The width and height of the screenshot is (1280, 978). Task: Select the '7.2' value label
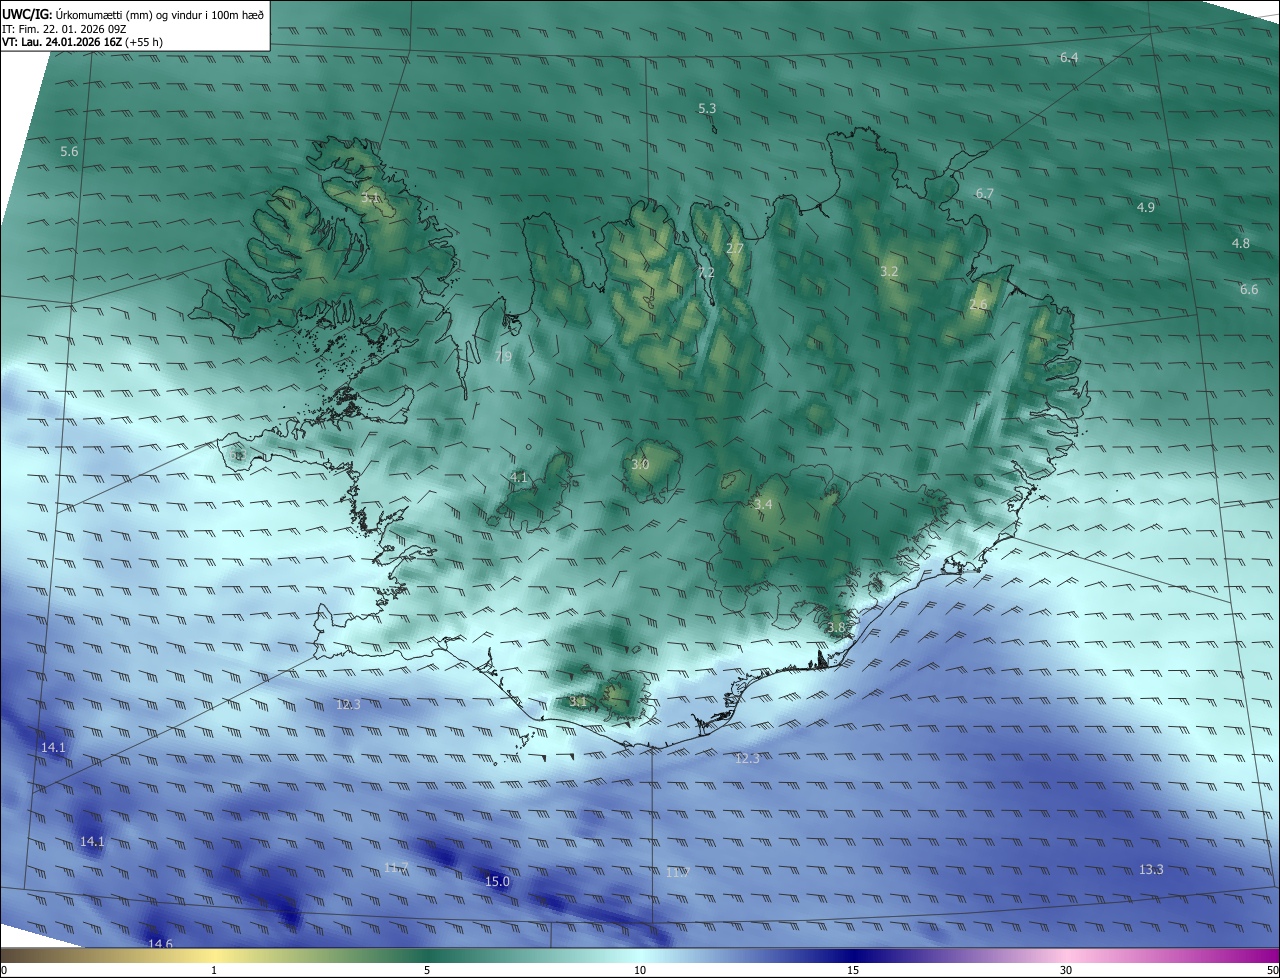[x=706, y=273]
